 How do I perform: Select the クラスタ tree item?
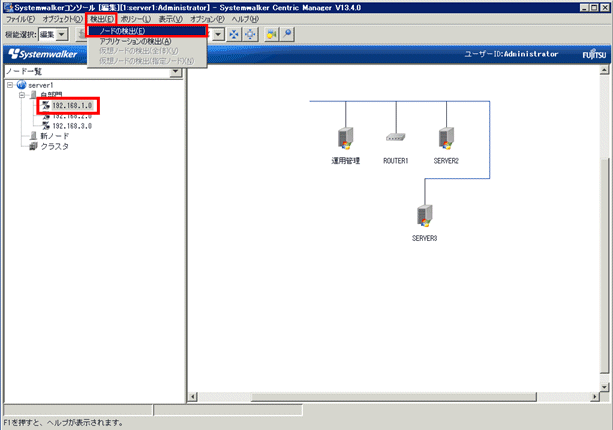[54, 146]
